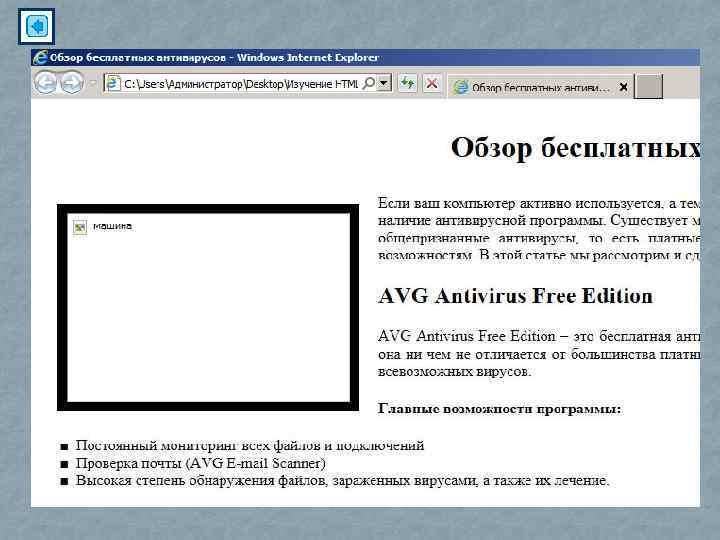Refresh the page with the green arrows button
This screenshot has width=720, height=540.
coord(407,84)
